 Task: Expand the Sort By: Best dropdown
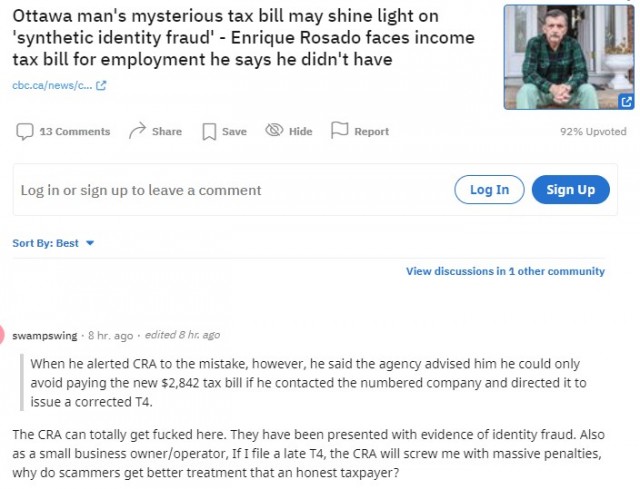pos(53,243)
